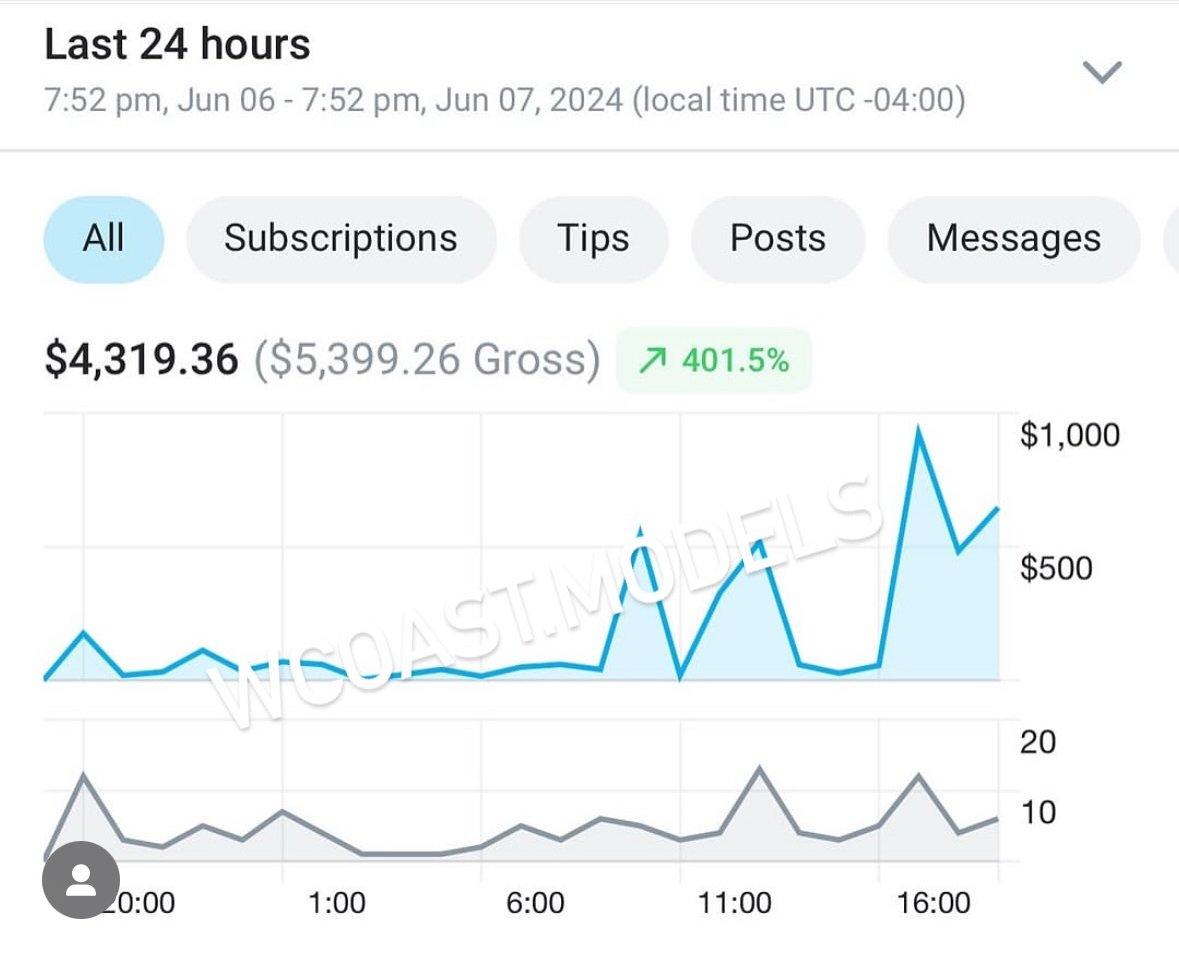Select the All filter chip
Viewport: 1179px width, 958px height.
coord(104,239)
